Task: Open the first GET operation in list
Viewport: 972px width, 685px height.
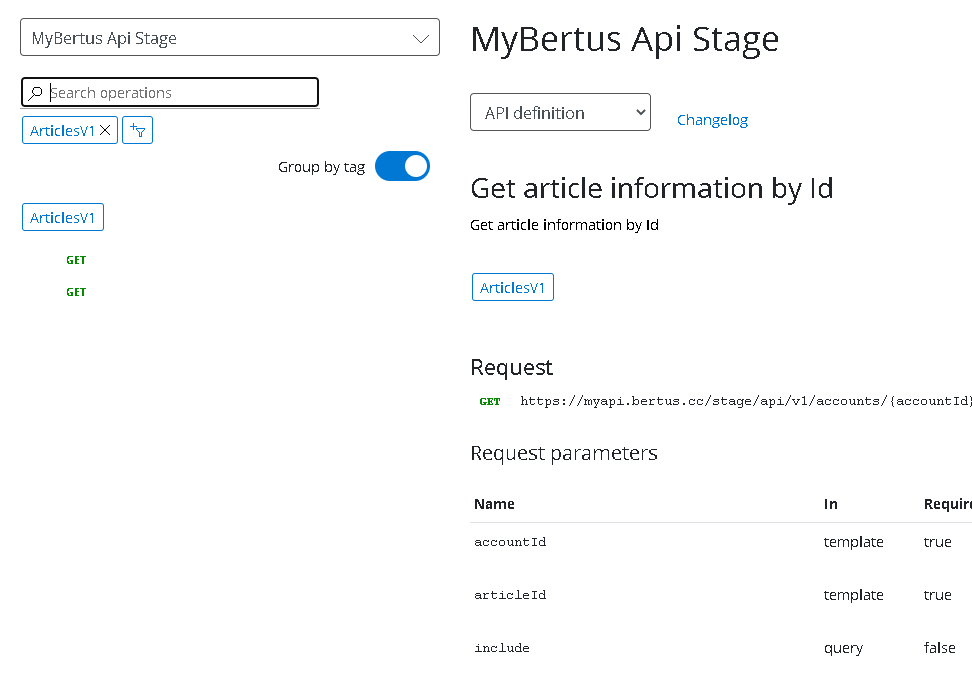Action: (76, 260)
